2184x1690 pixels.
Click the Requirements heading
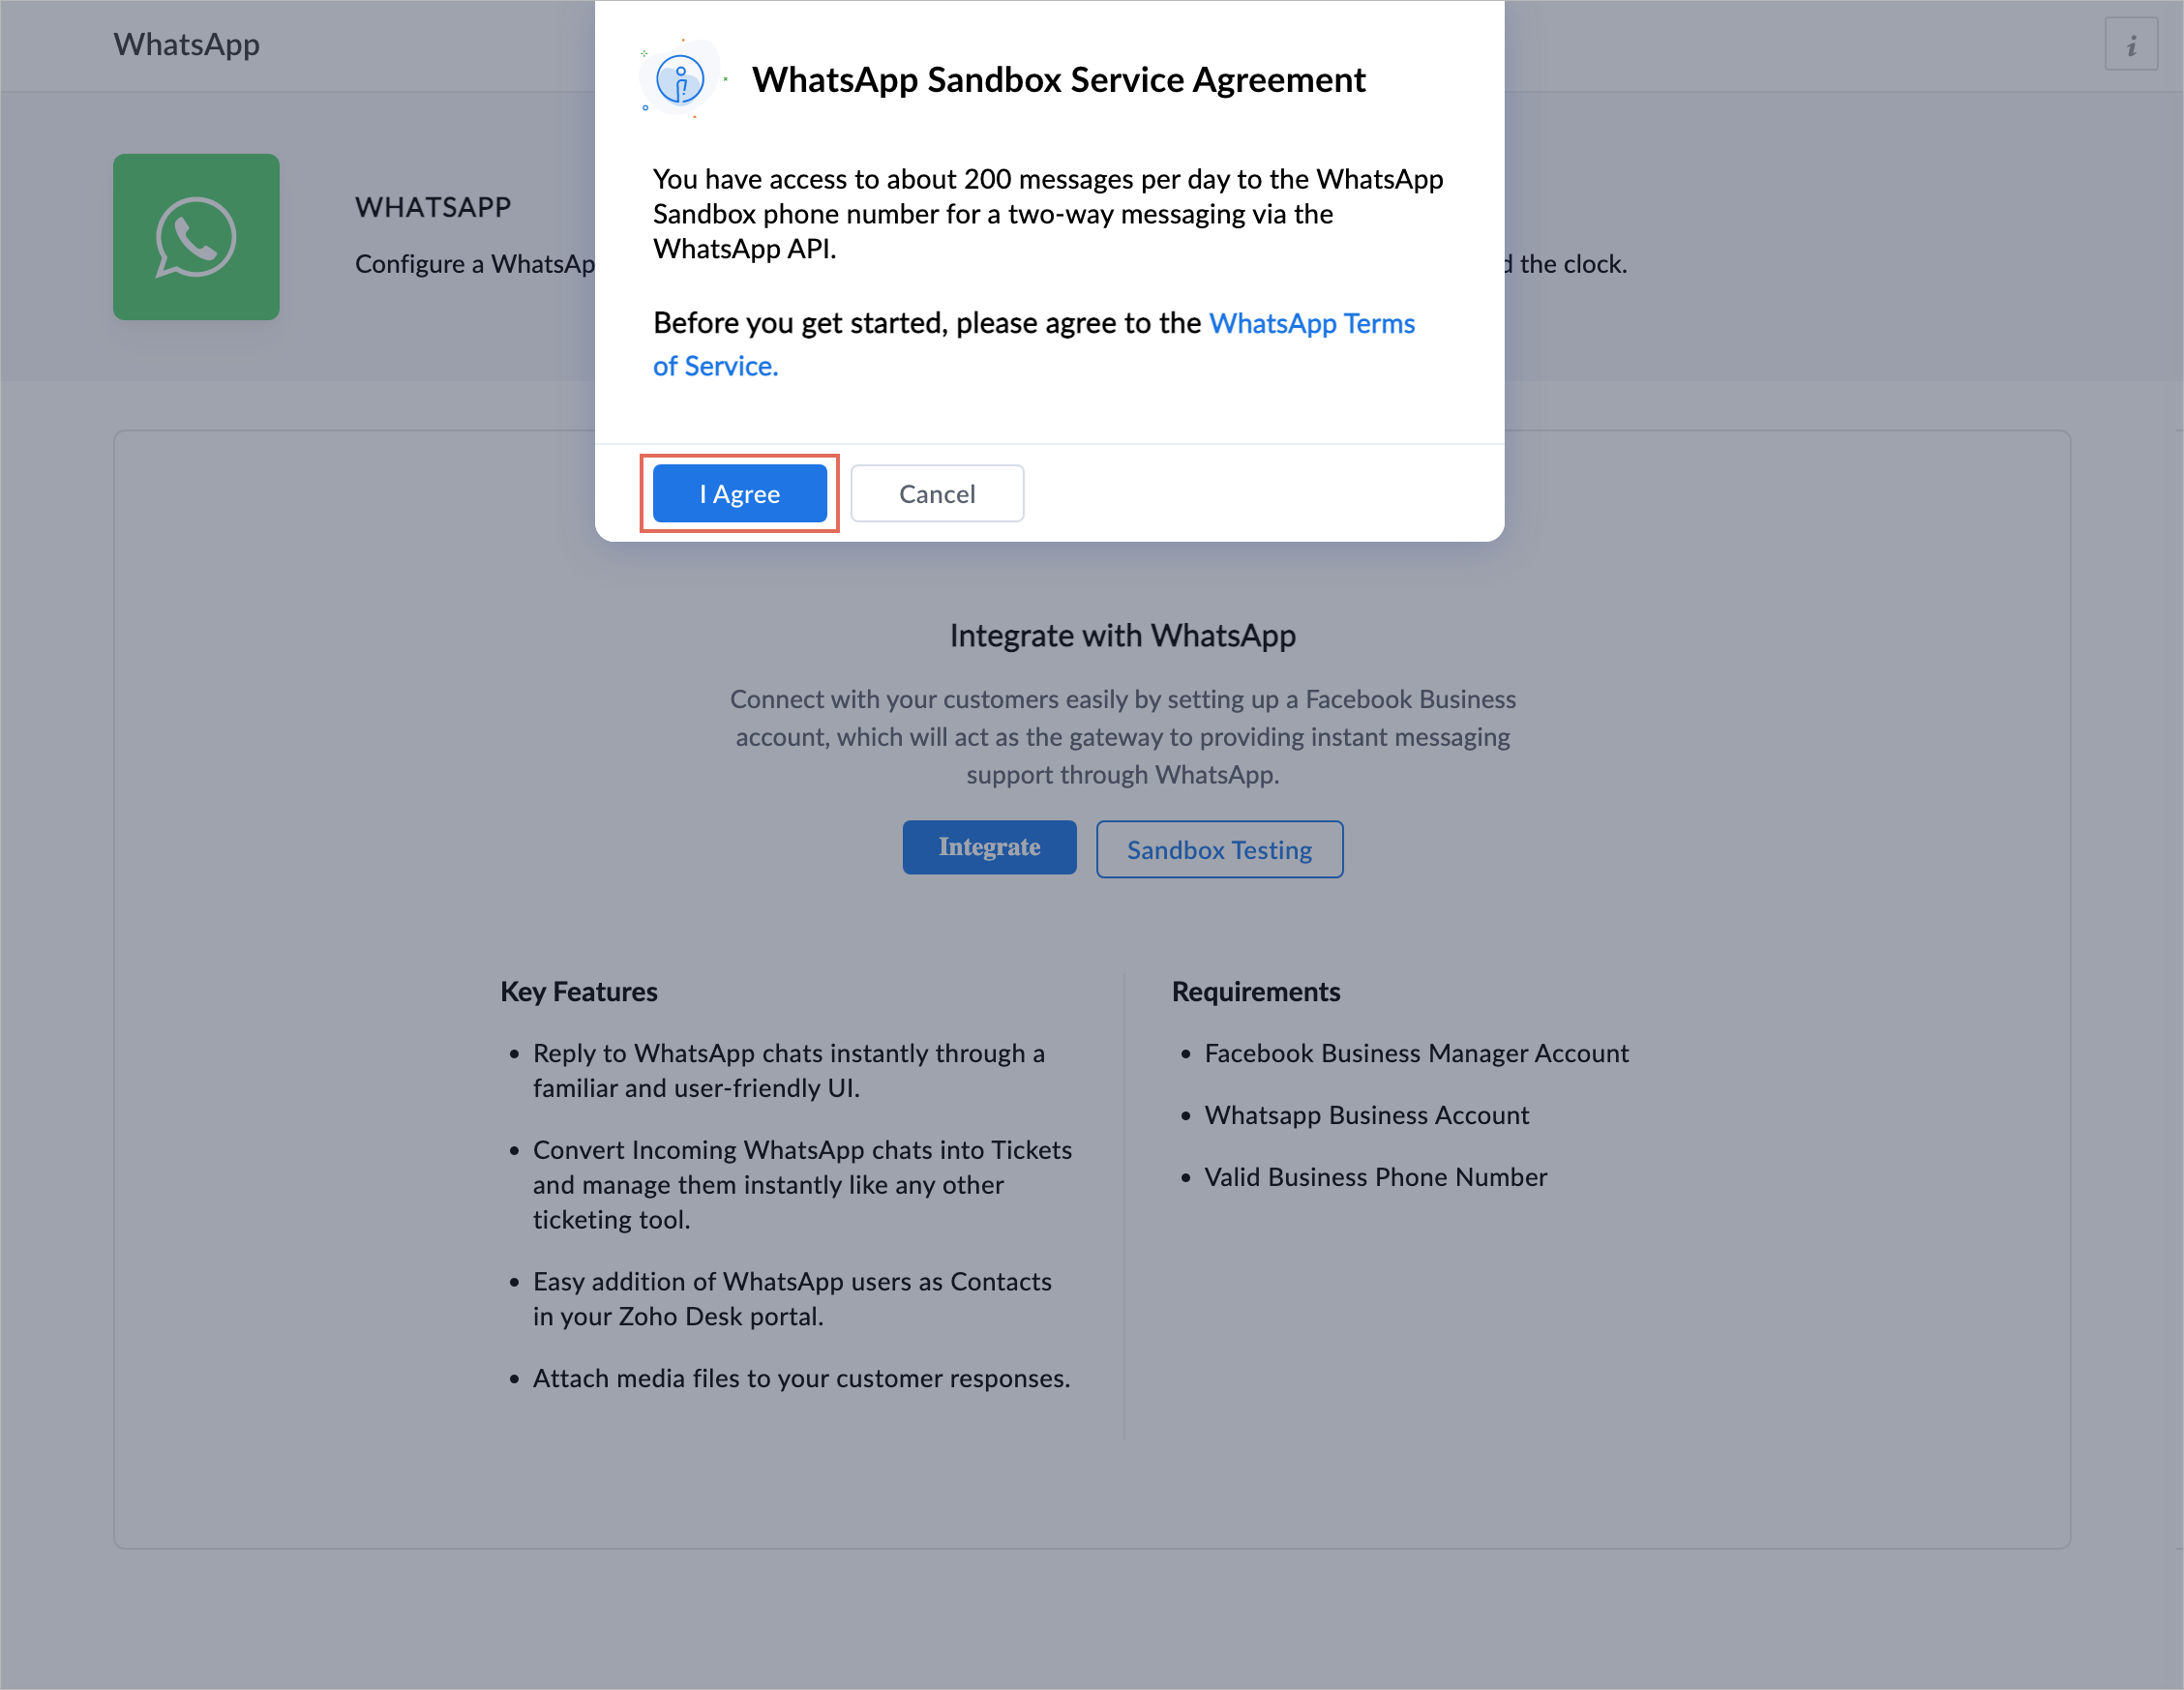1255,991
